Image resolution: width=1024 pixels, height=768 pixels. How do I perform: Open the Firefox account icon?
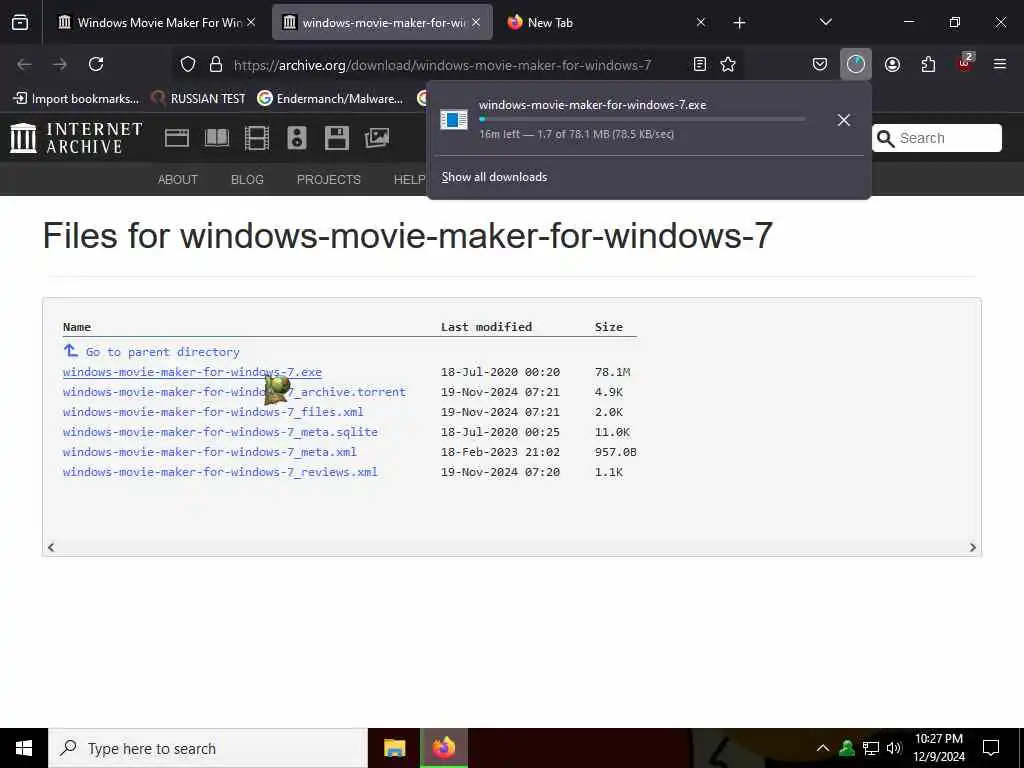coord(892,64)
